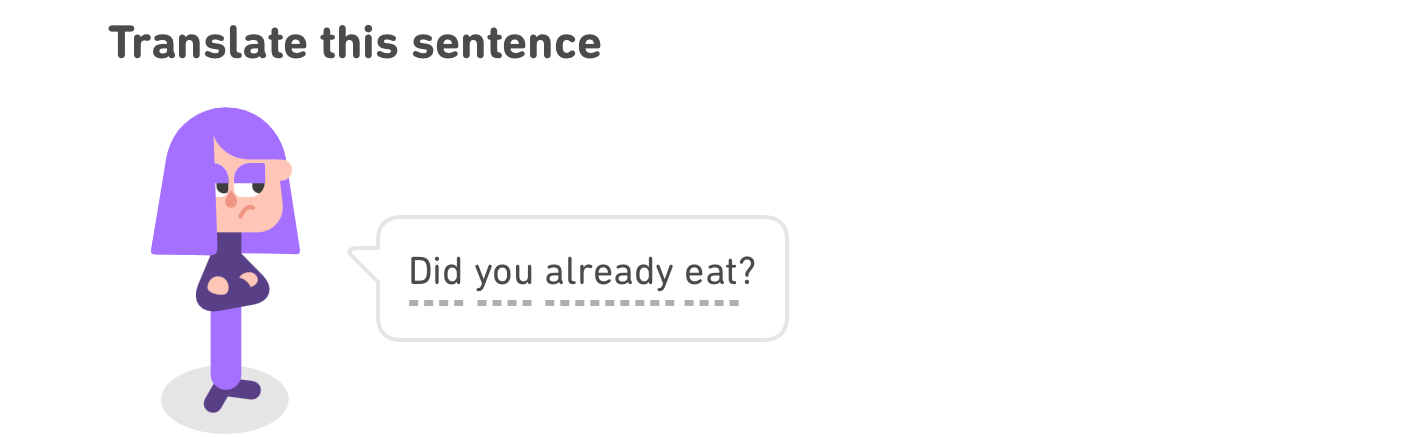The width and height of the screenshot is (1418, 437).
Task: Click the character's dark purple sweater collar
Action: point(229,243)
